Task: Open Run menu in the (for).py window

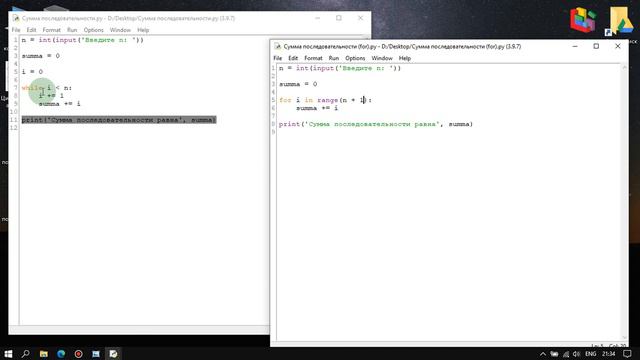Action: tap(334, 58)
